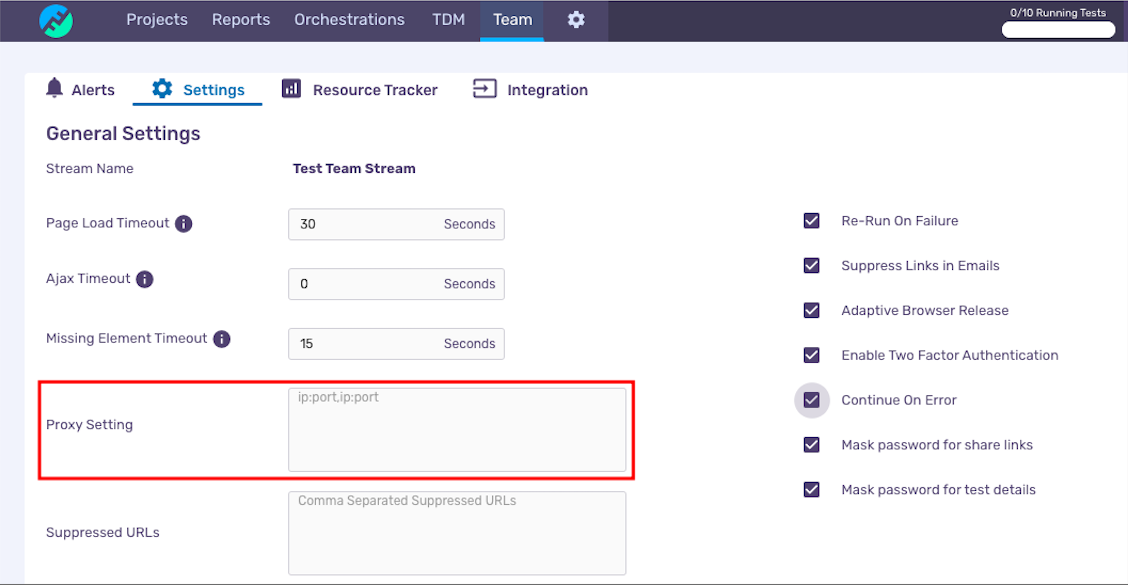Select the Team navigation item
1128x585 pixels.
512,20
